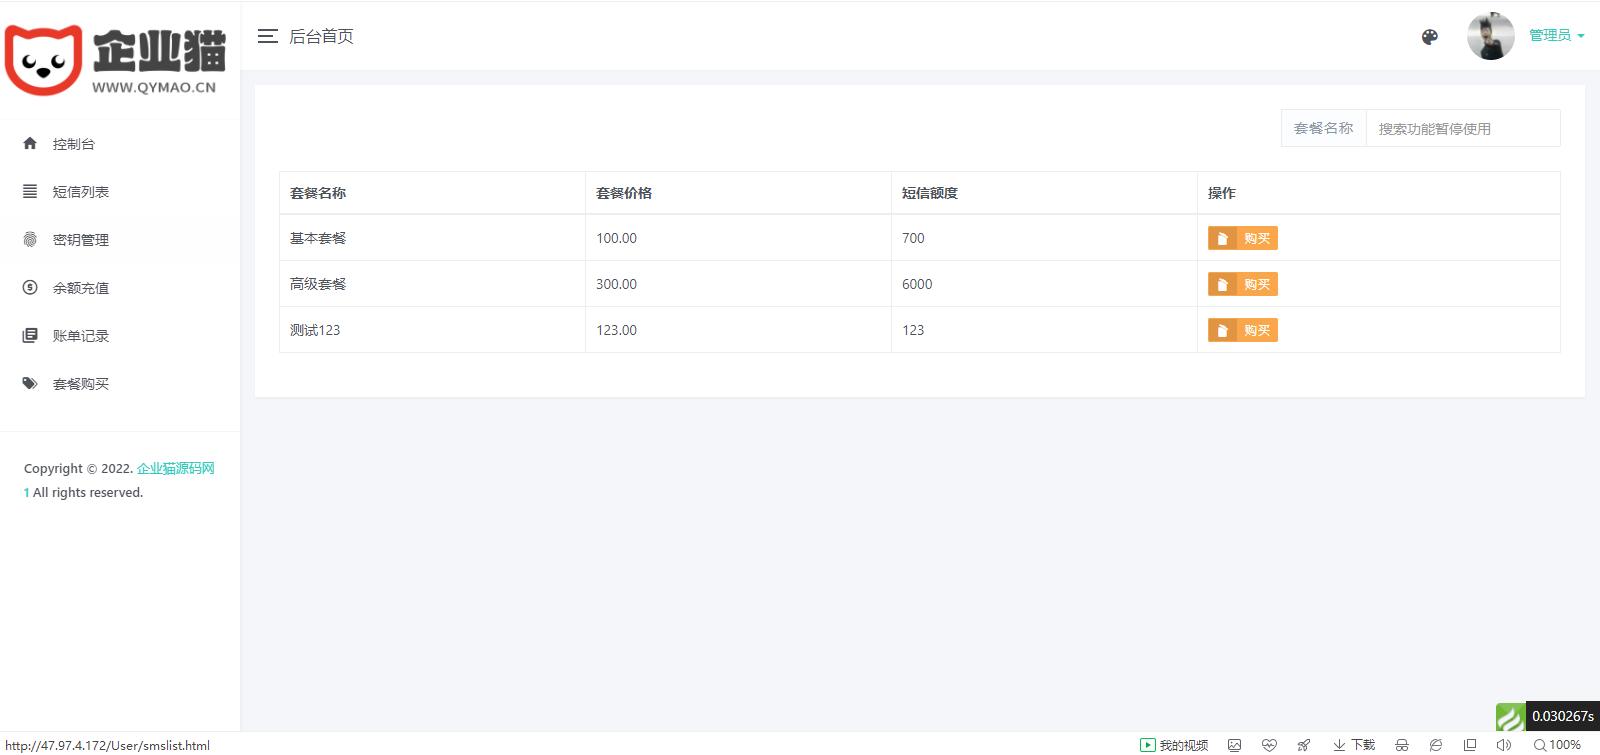Click the price 300.00 cell
Image resolution: width=1600 pixels, height=755 pixels.
click(x=738, y=284)
